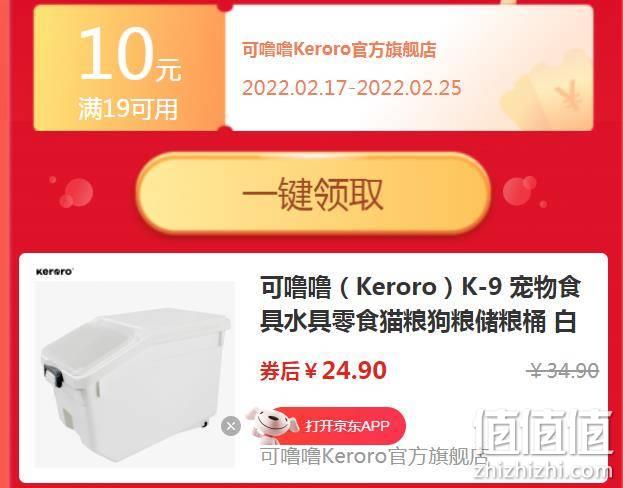Click the 一键领取 claim button
The width and height of the screenshot is (623, 488).
313,194
